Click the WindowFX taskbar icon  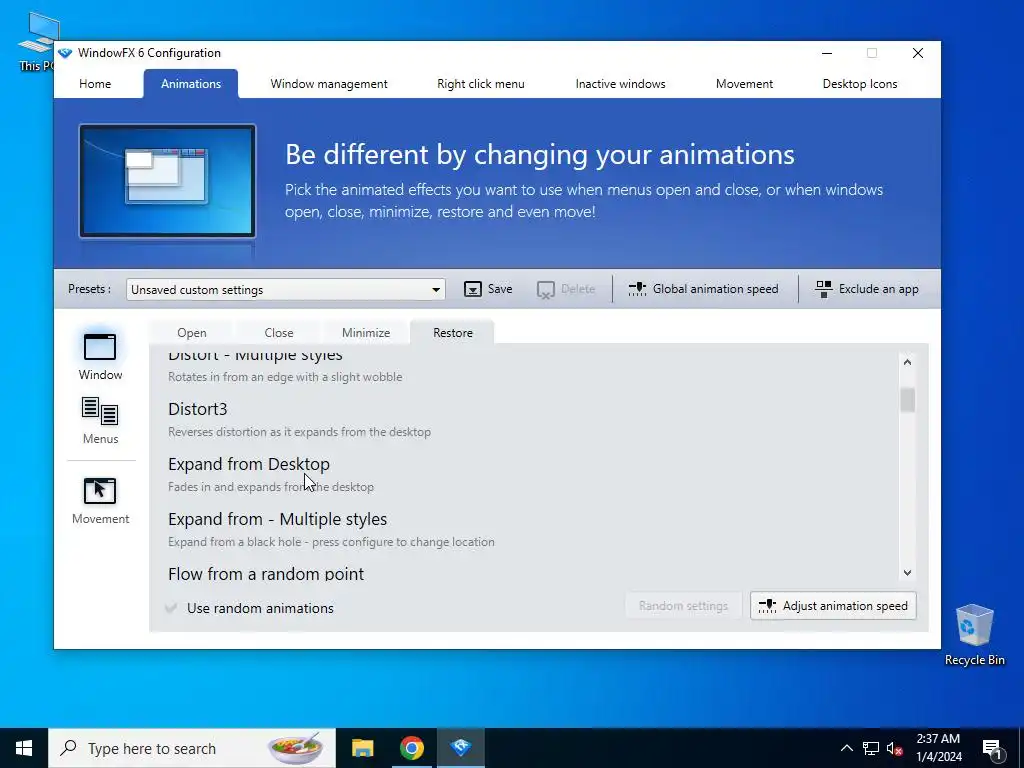point(460,748)
